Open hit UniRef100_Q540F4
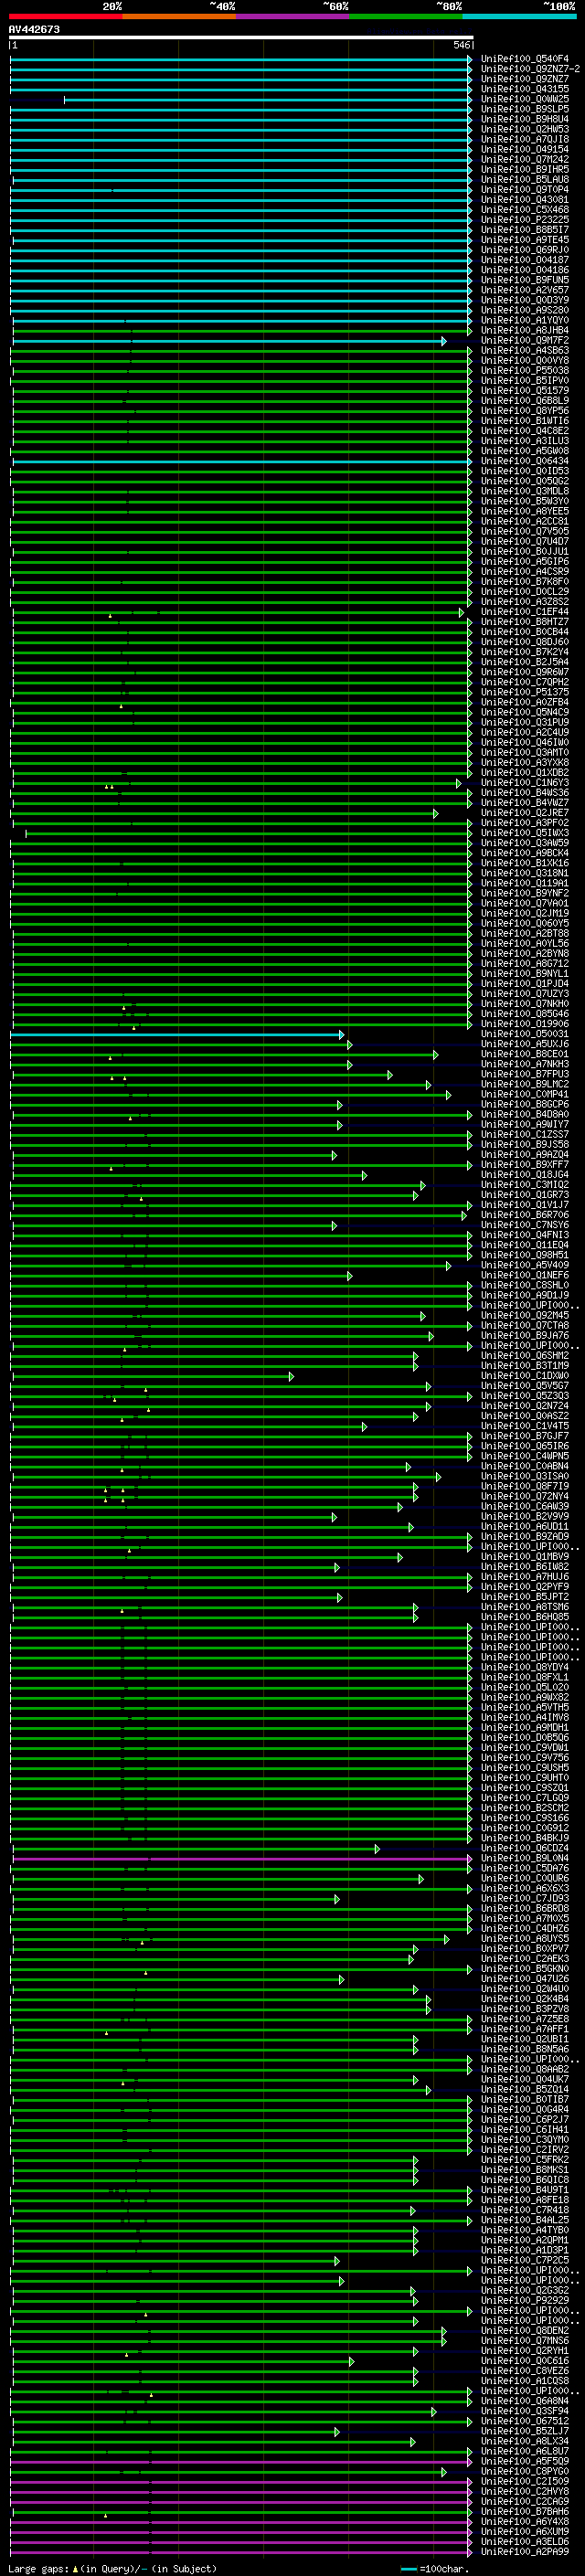Image resolution: width=585 pixels, height=2576 pixels. 525,59
